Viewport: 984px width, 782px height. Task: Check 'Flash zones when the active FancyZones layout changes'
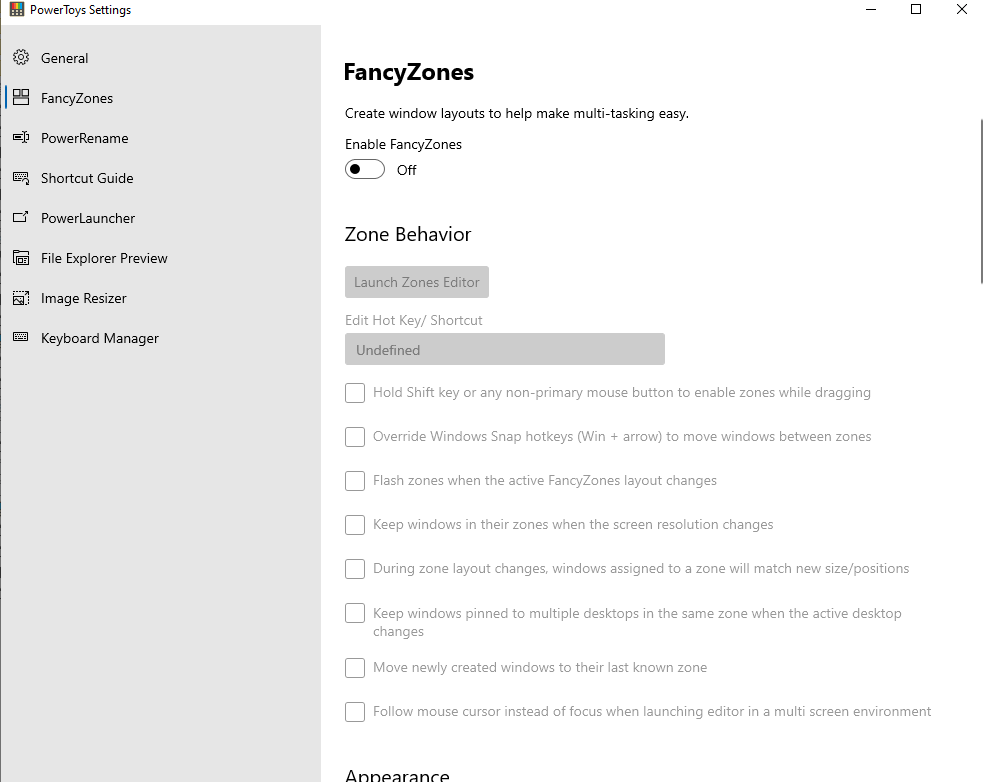355,481
